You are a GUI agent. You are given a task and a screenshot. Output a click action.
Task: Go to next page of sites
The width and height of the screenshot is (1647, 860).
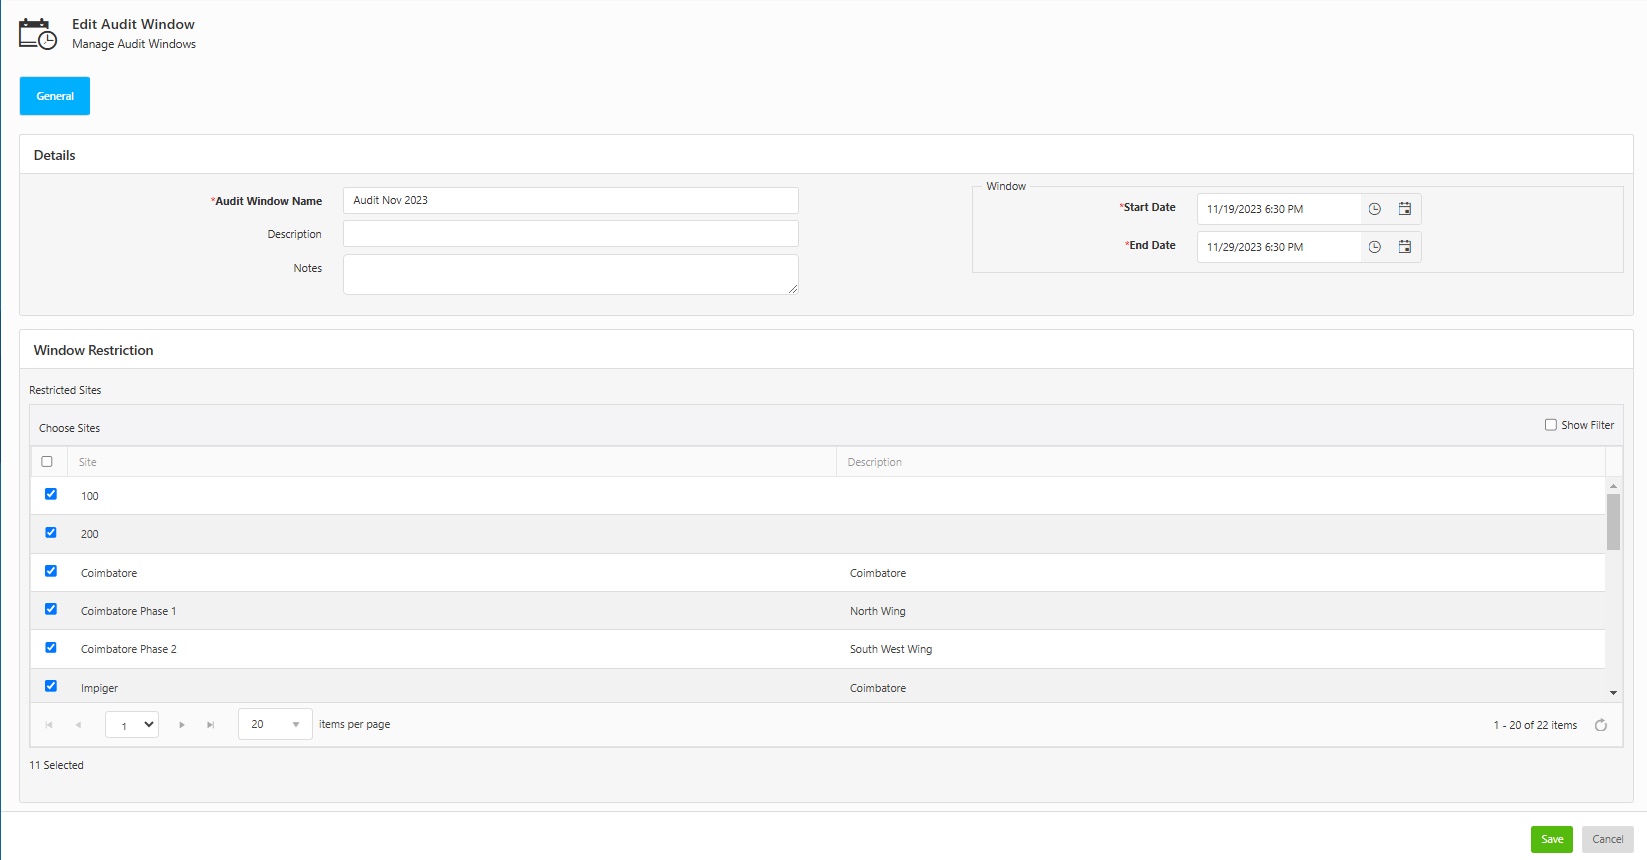tap(182, 725)
